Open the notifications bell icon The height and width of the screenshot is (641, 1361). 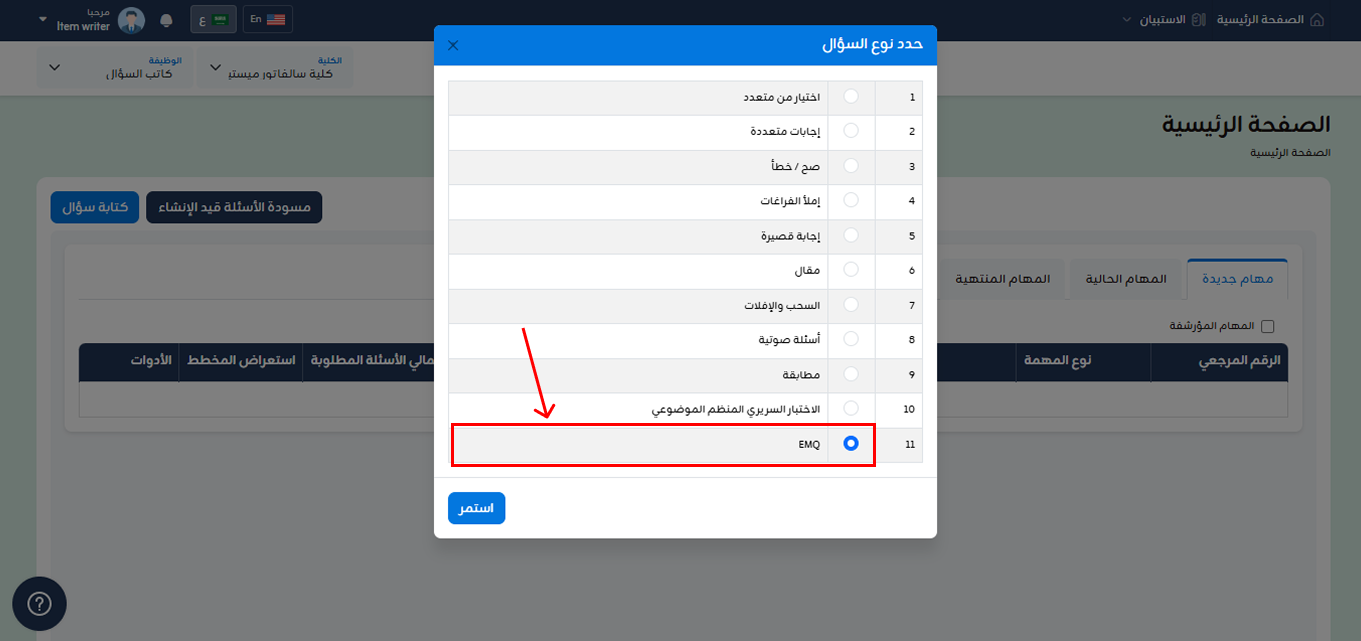pyautogui.click(x=166, y=20)
